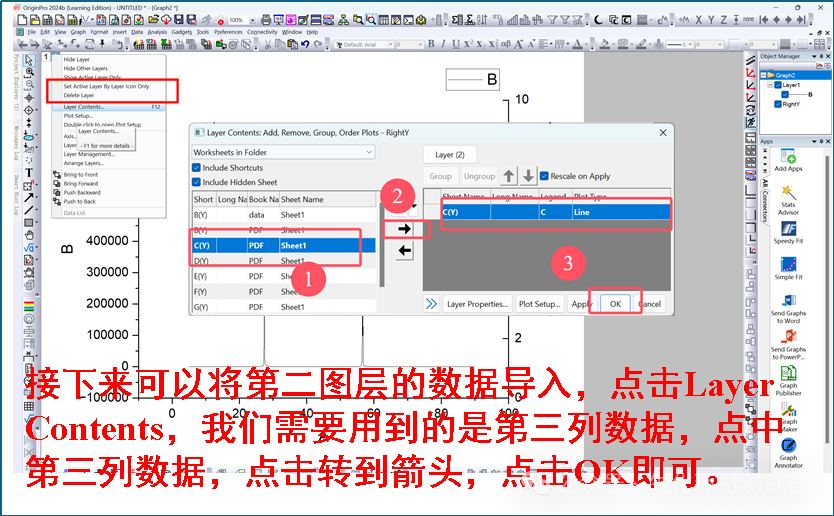Toggle plot B checkbox in Object Manager

click(x=785, y=94)
